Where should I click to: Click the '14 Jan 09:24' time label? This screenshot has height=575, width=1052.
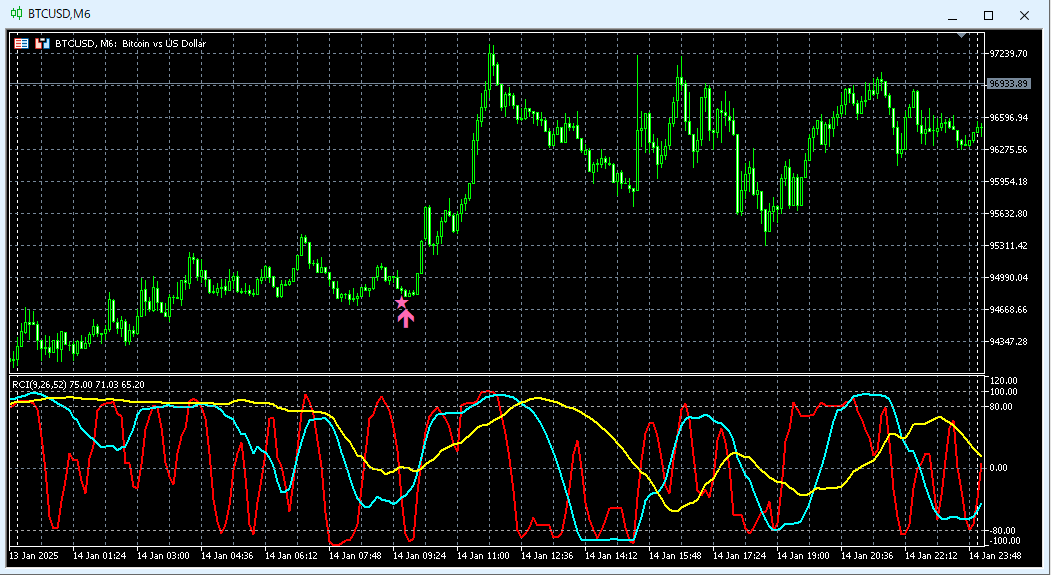pos(419,556)
